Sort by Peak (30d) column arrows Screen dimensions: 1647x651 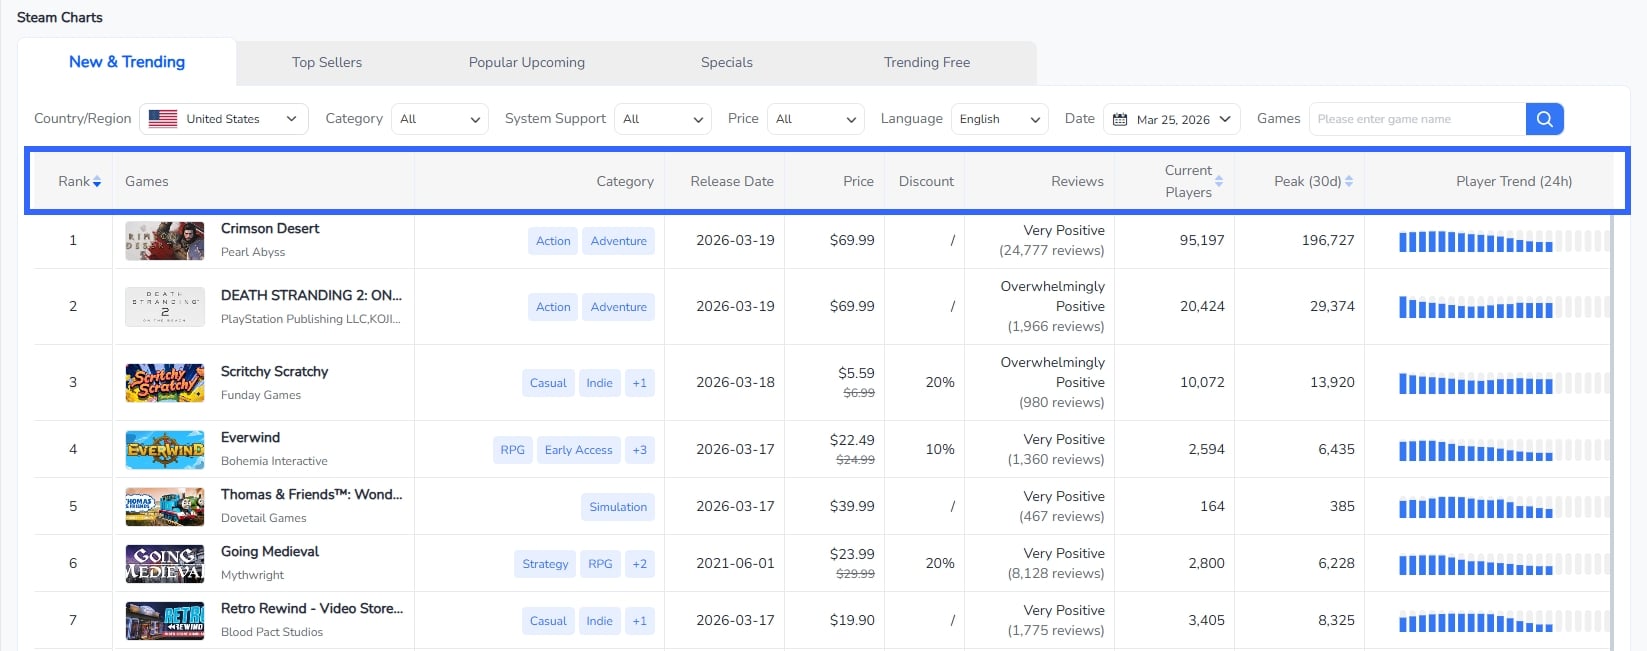point(1349,182)
